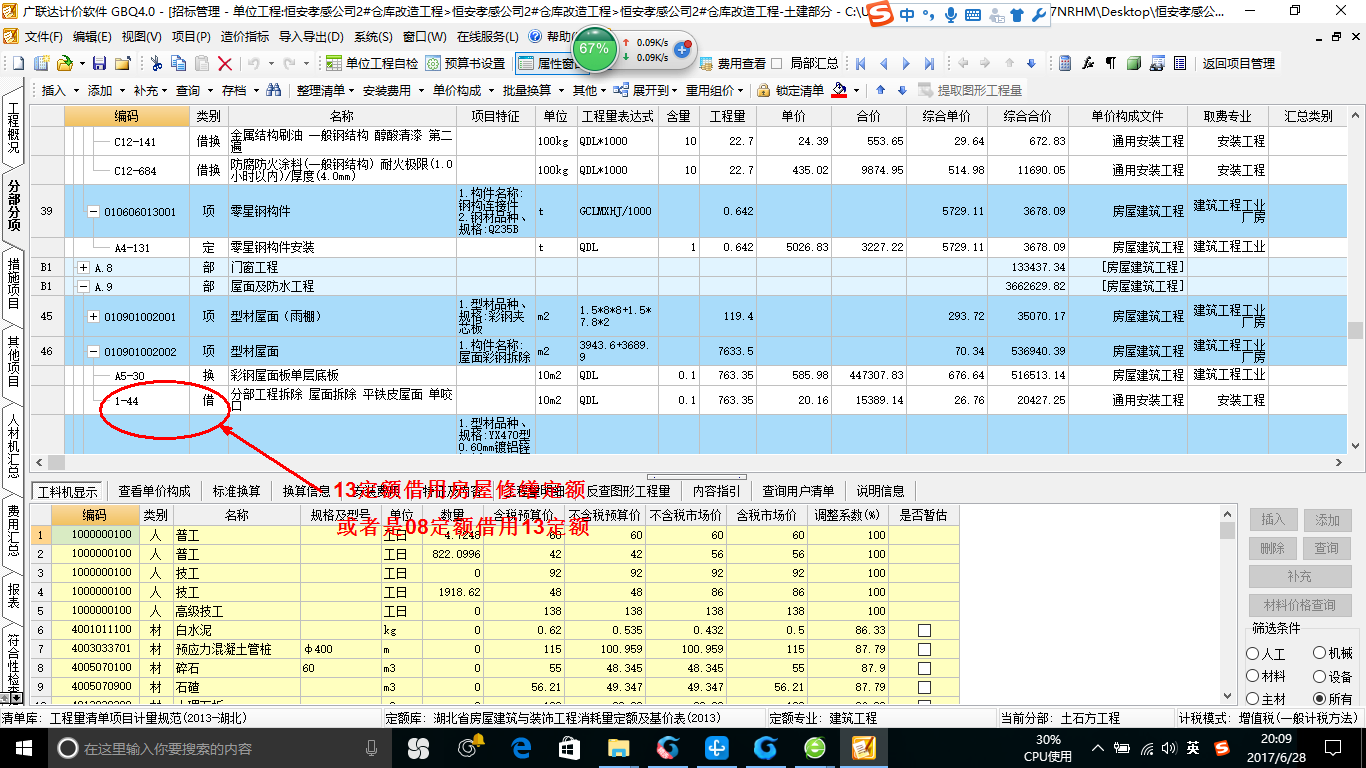The image size is (1366, 768).
Task: Tick 是否暂估 checkbox for 碎石 row
Action: (924, 668)
